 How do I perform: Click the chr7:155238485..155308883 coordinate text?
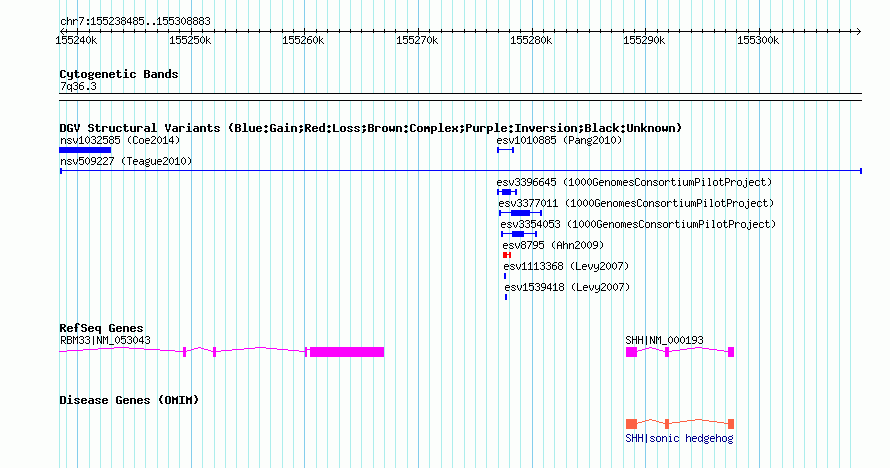tap(135, 21)
